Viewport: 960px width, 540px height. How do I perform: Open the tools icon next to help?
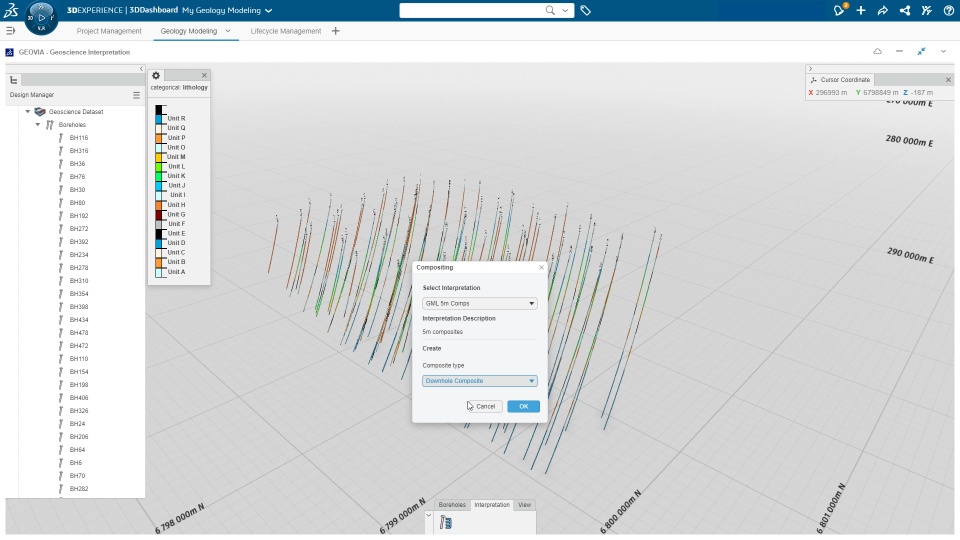point(926,10)
